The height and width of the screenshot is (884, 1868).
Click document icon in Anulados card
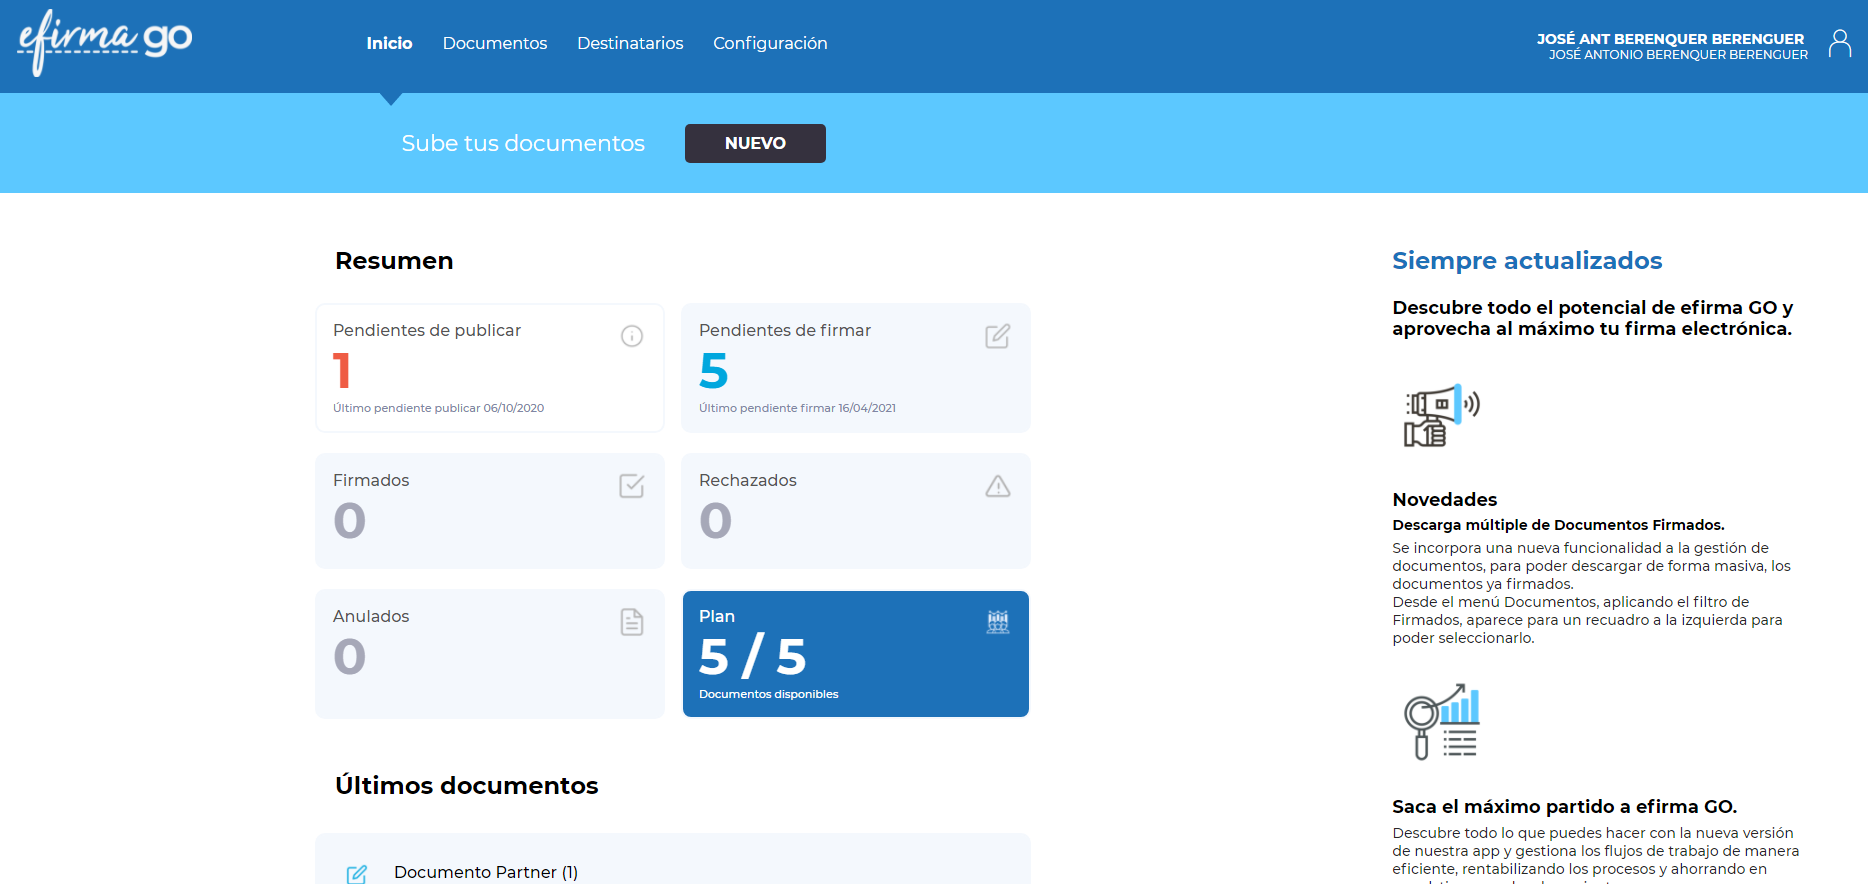pos(632,622)
